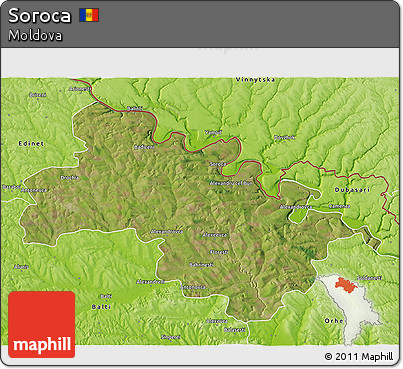
Task: Click the Soroca town label on map
Action: 217,164
